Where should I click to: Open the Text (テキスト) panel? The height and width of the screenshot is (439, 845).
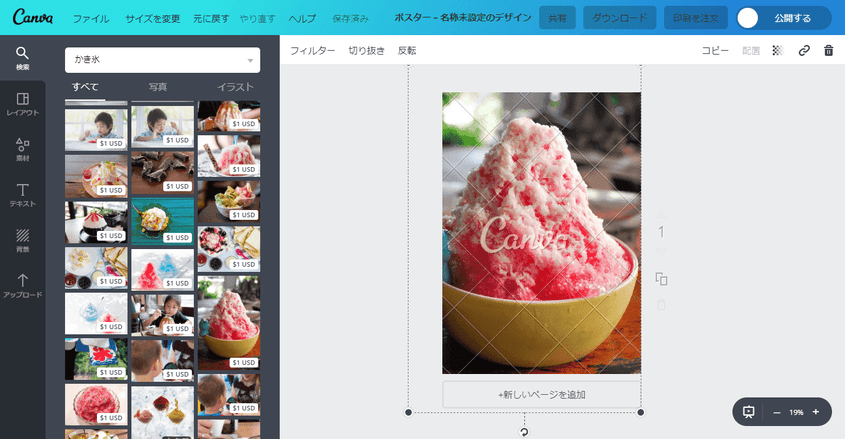(x=23, y=195)
